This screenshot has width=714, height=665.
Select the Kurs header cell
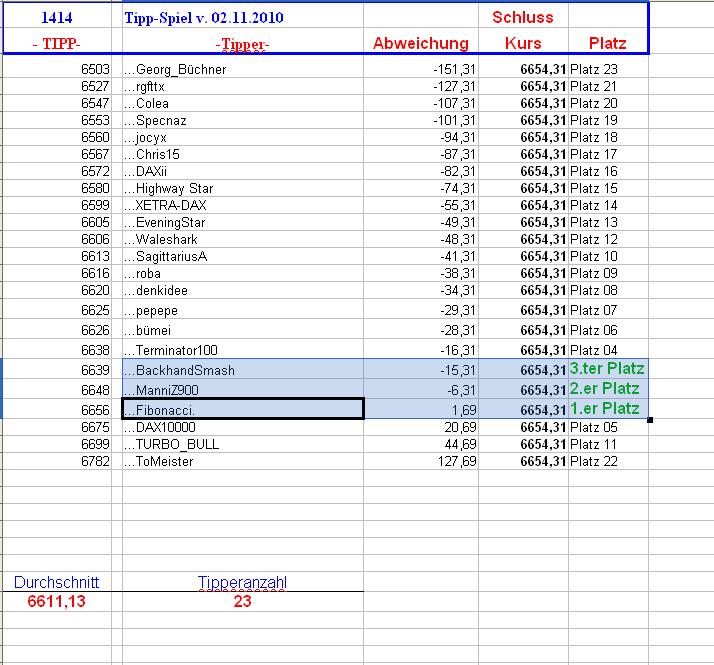tap(523, 43)
